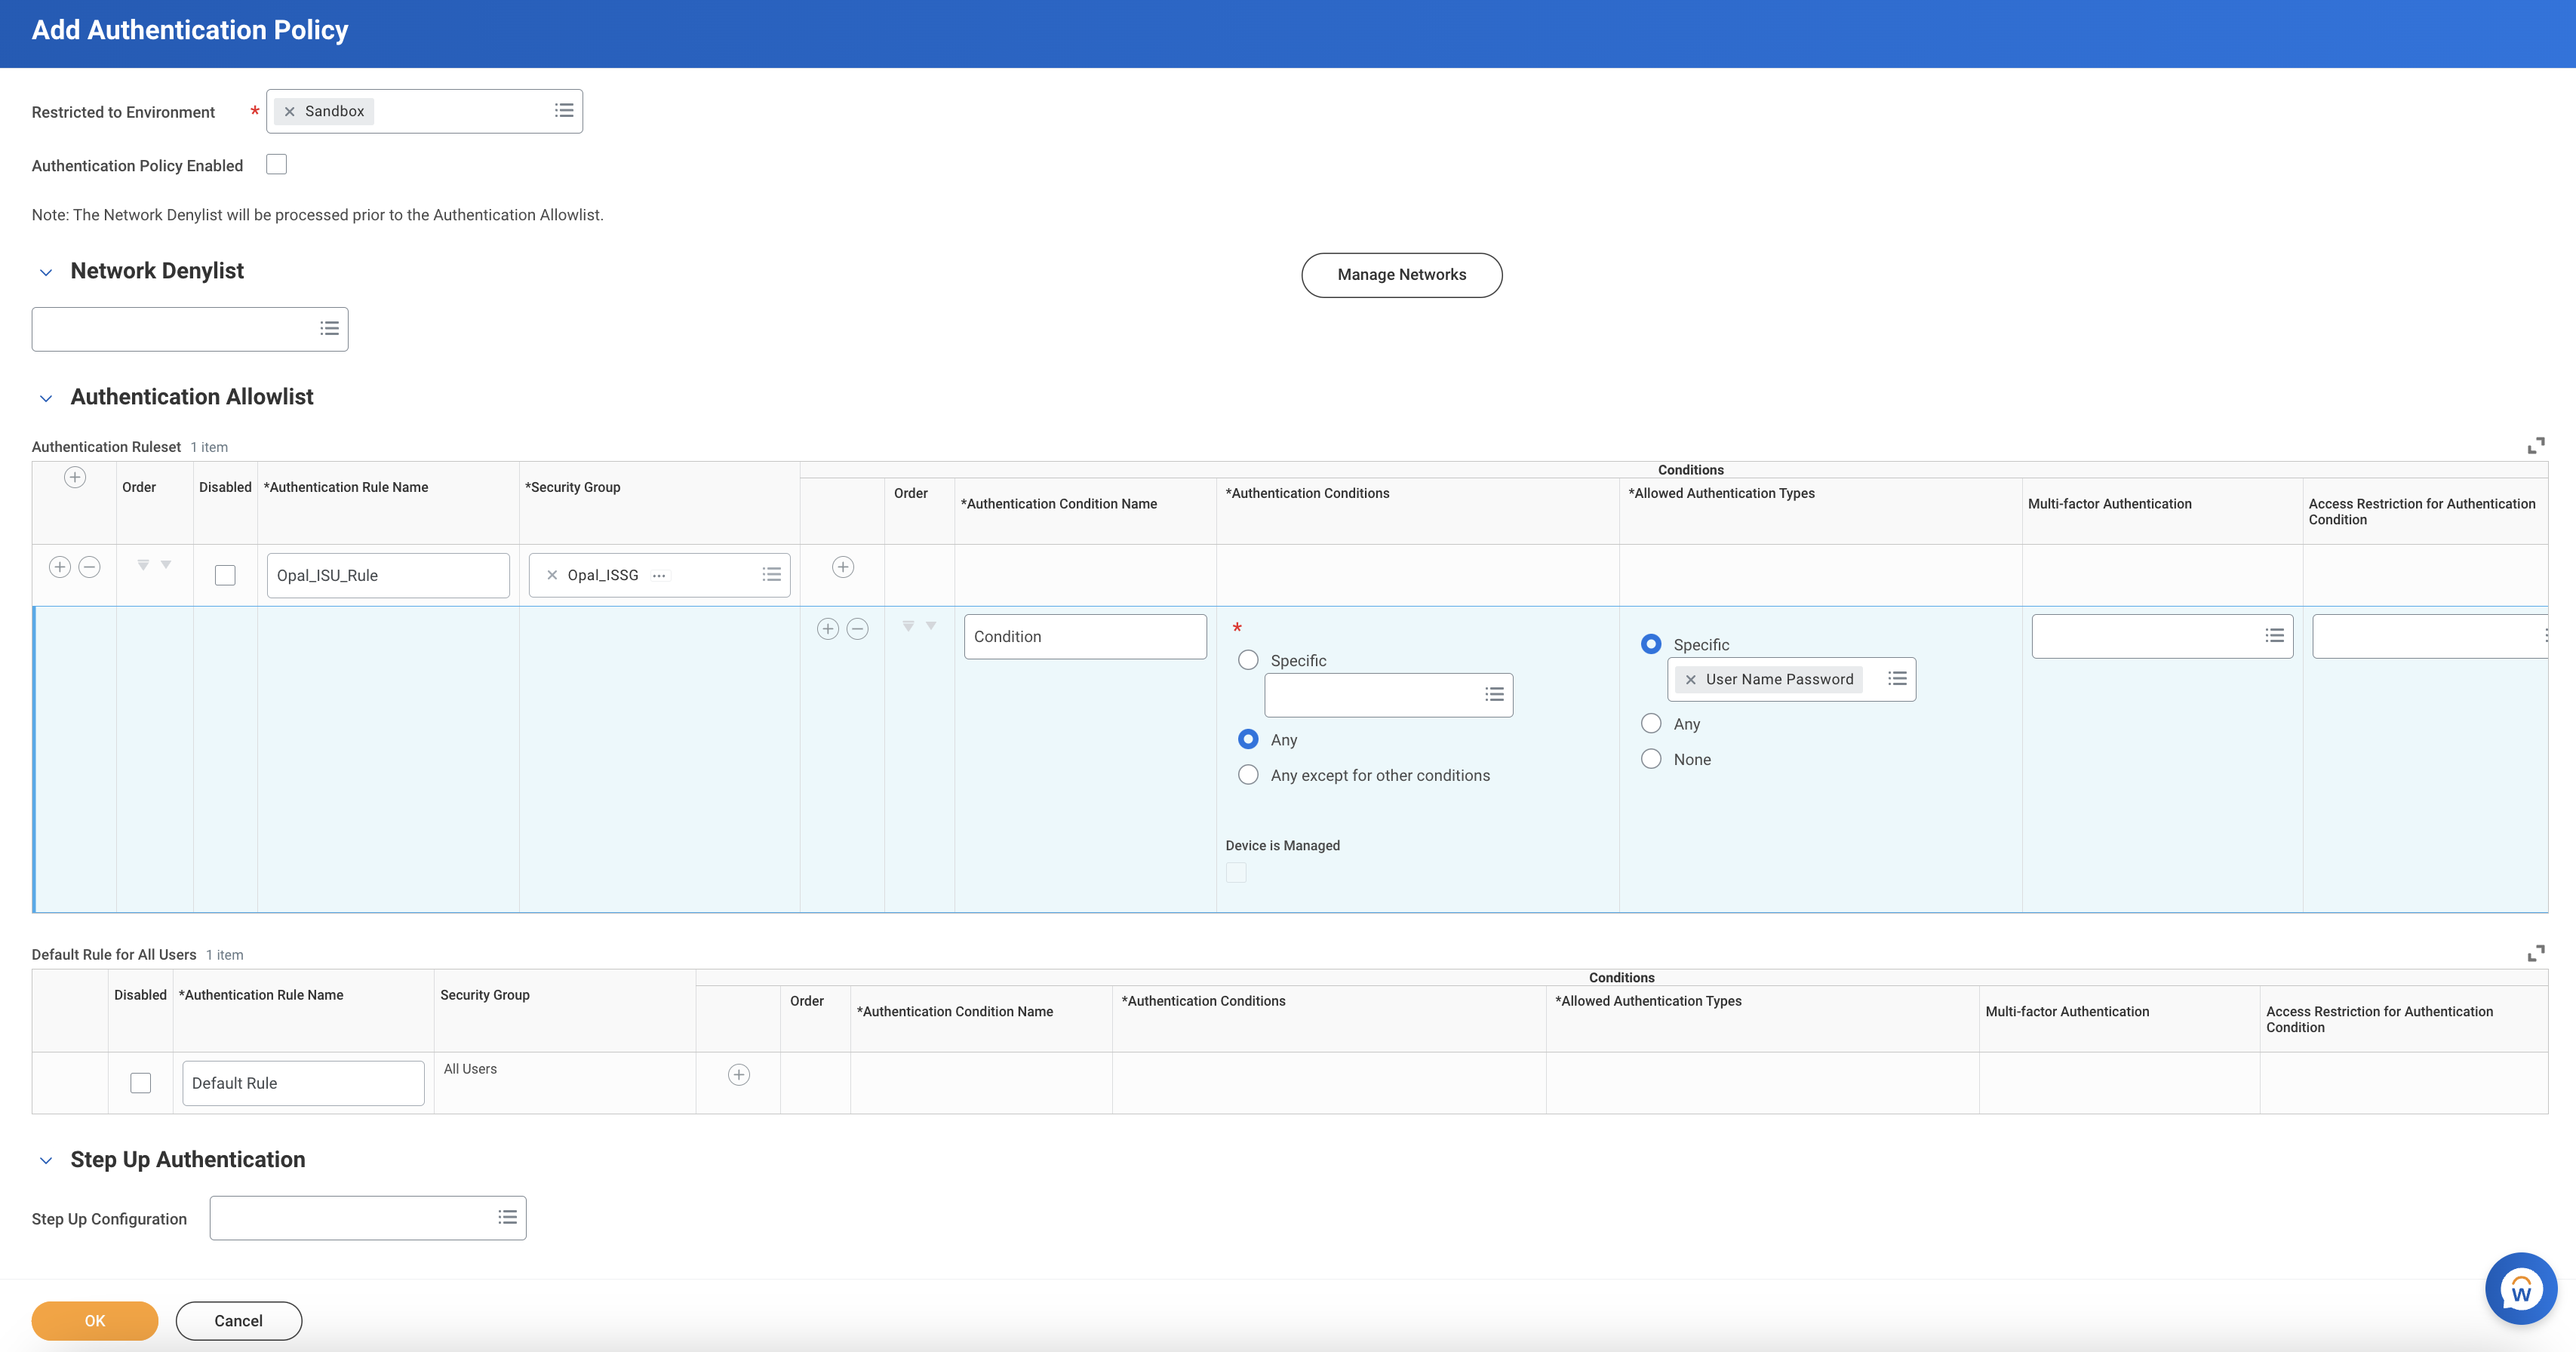
Task: Open the Network Denylist prompt list icon
Action: pos(329,329)
